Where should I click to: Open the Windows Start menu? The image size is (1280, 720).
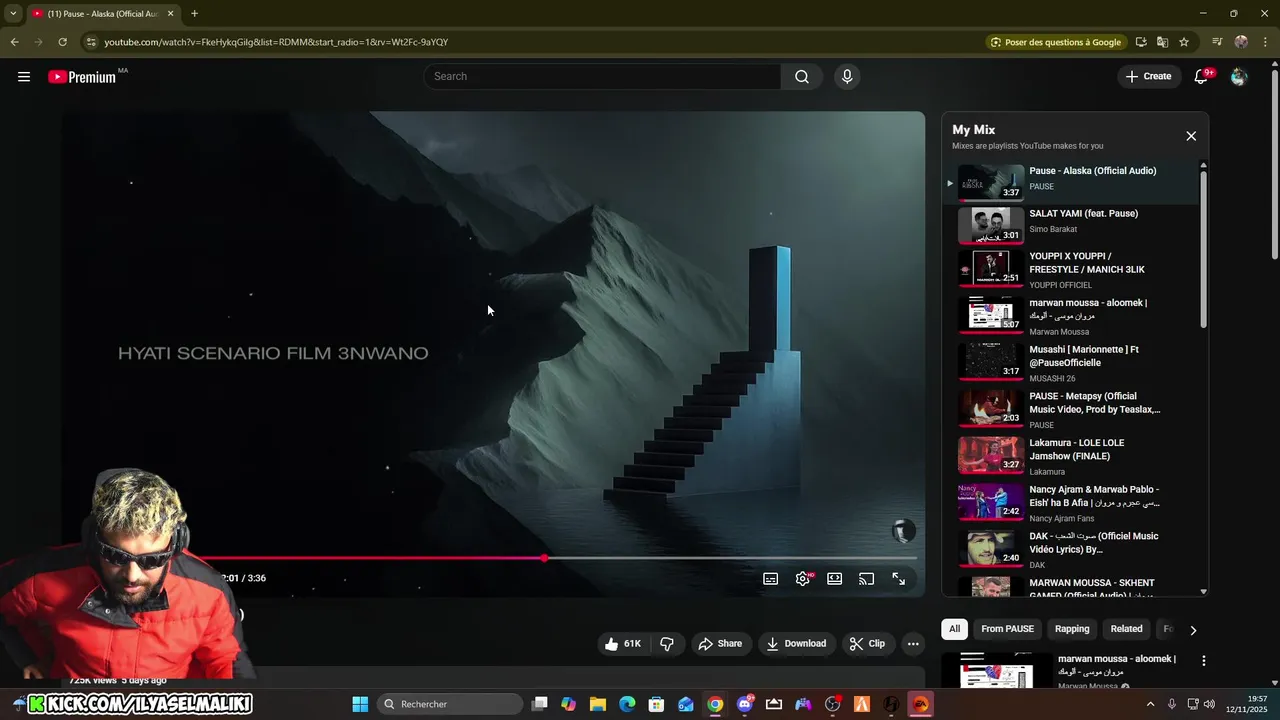[x=360, y=704]
